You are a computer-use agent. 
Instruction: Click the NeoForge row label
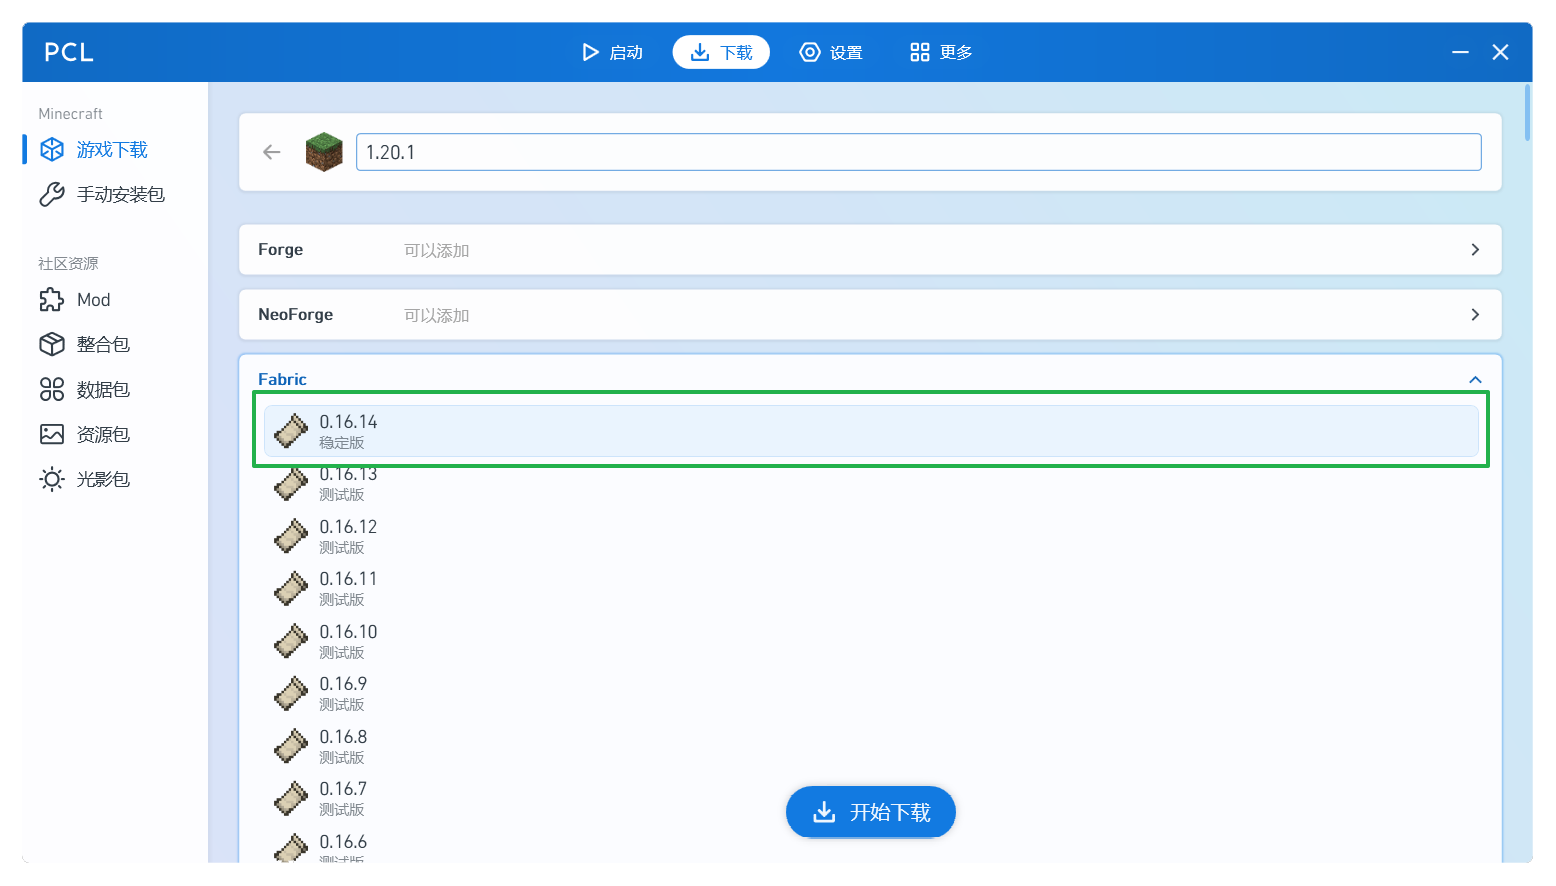pos(295,314)
